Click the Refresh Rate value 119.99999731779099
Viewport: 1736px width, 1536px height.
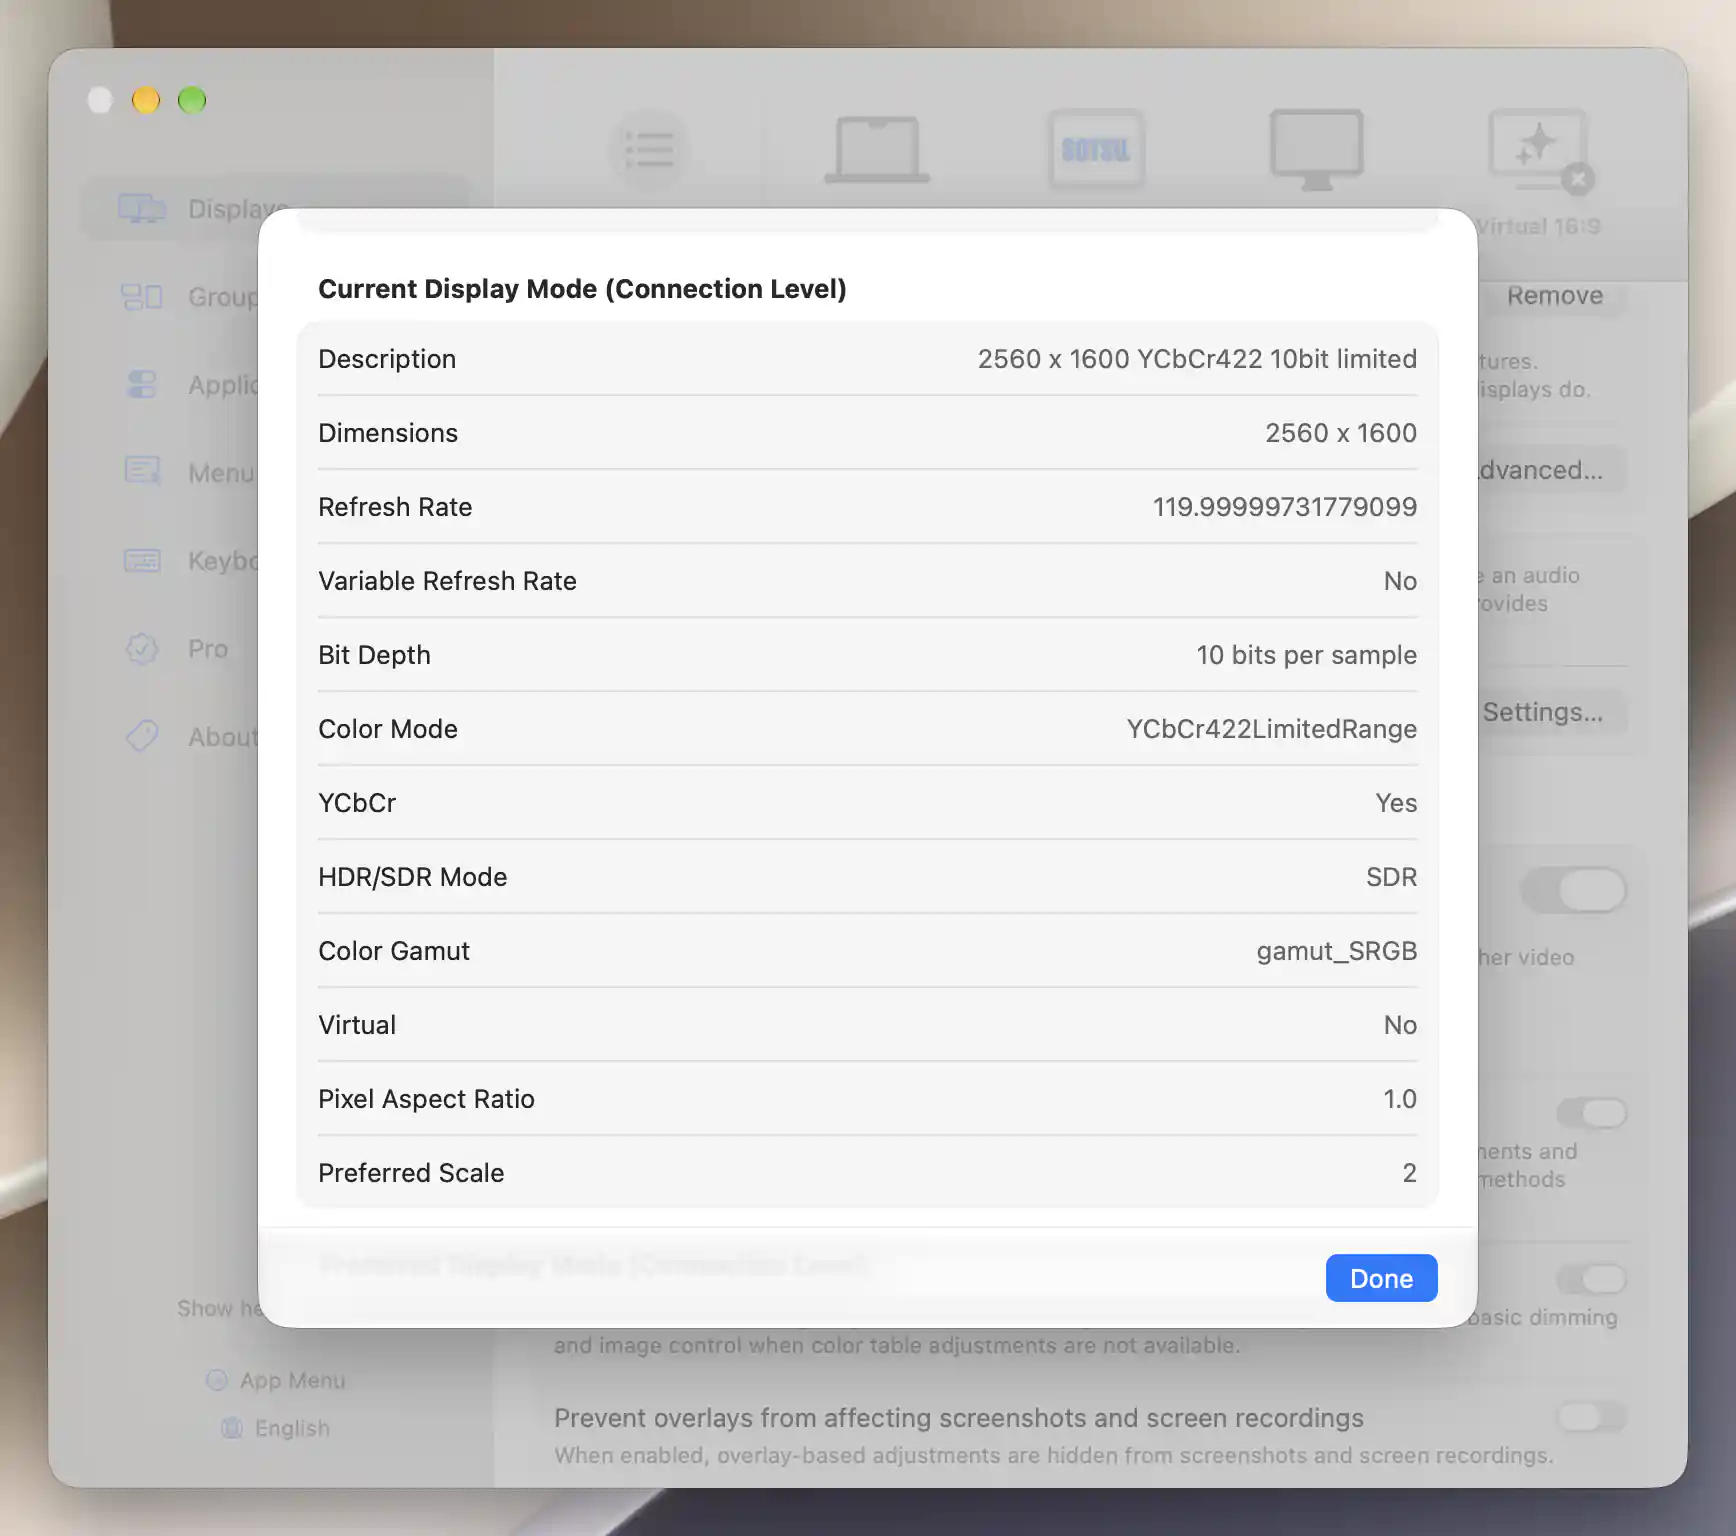click(1284, 507)
